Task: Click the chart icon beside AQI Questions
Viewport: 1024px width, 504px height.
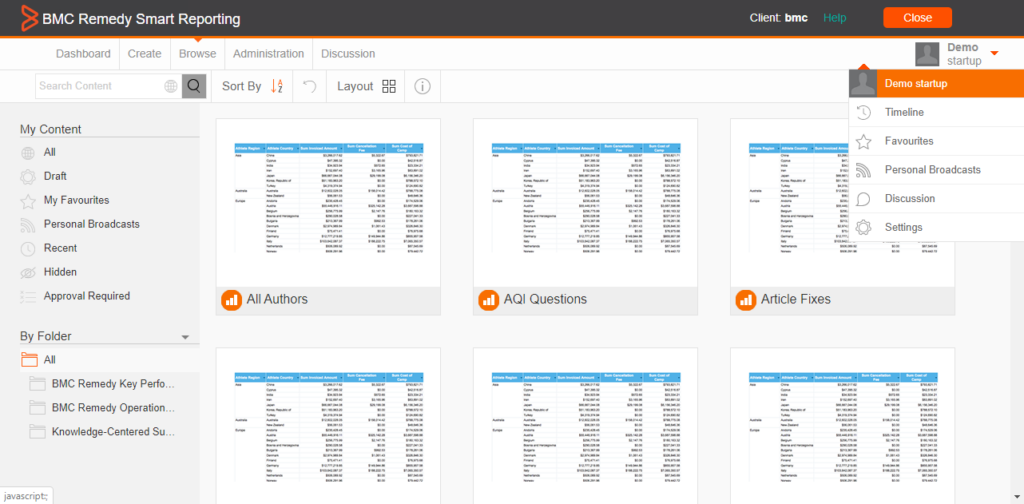Action: [488, 300]
